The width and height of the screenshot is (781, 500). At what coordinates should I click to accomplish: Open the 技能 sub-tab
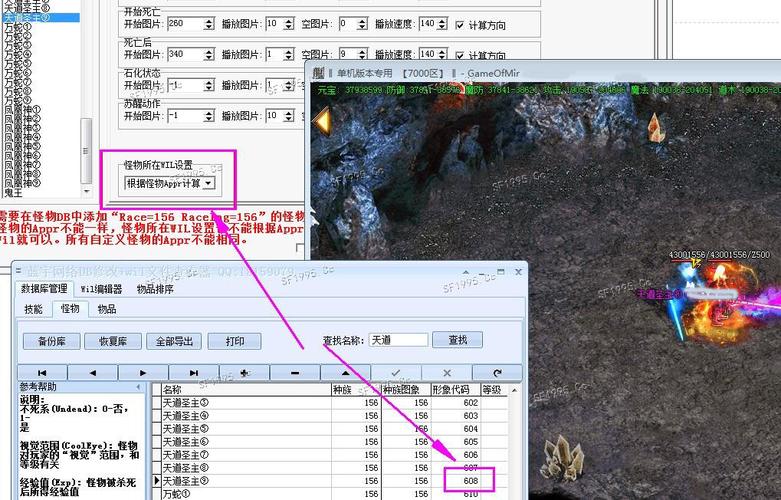click(33, 309)
